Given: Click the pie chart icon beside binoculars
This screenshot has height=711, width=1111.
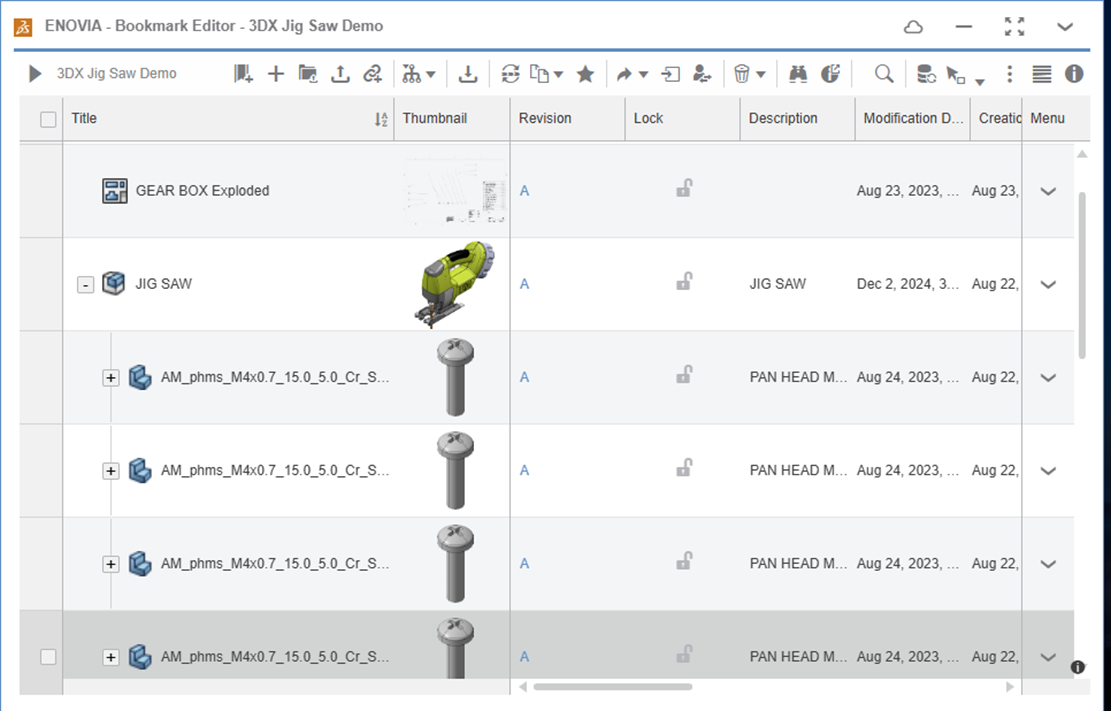Looking at the screenshot, I should [830, 74].
